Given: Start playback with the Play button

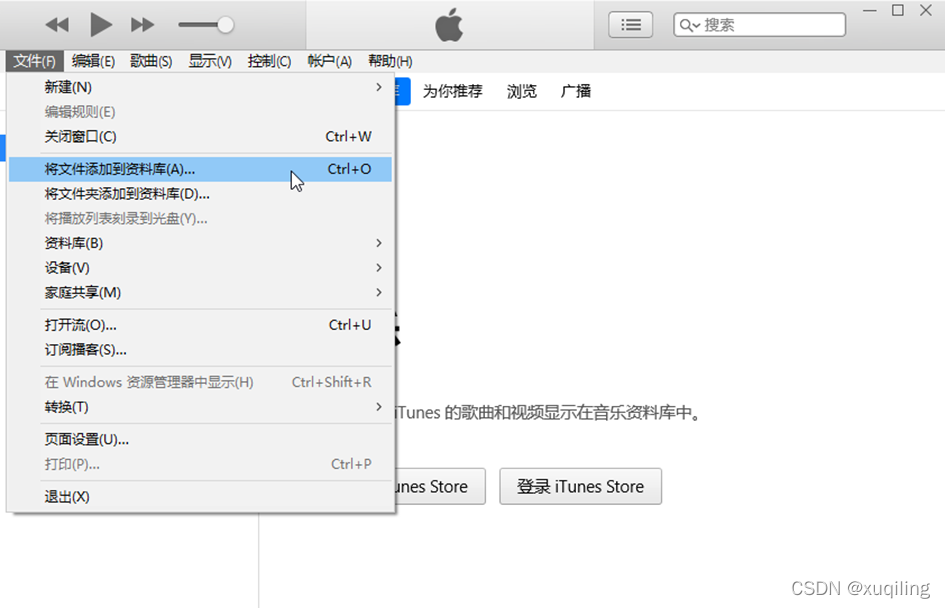Looking at the screenshot, I should tap(101, 25).
